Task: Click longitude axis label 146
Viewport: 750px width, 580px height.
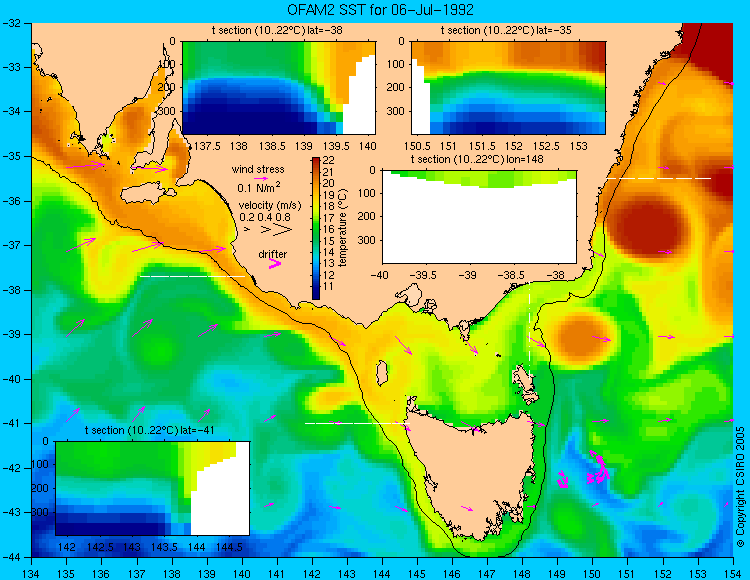Action: coord(452,573)
